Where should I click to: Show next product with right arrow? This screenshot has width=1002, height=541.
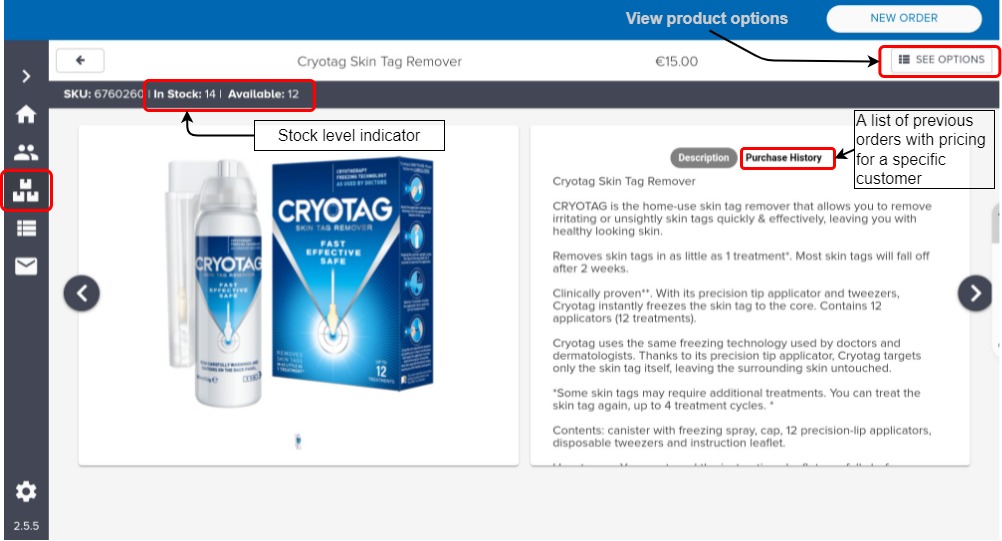(x=975, y=293)
